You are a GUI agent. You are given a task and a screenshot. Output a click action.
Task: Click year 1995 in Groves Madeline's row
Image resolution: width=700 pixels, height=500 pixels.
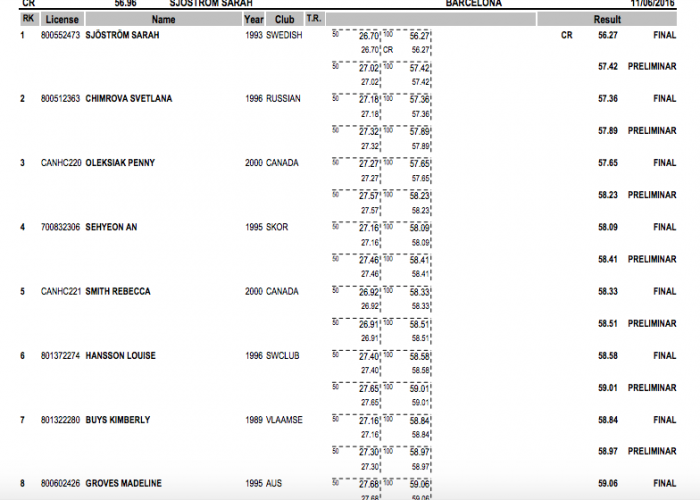click(x=254, y=483)
